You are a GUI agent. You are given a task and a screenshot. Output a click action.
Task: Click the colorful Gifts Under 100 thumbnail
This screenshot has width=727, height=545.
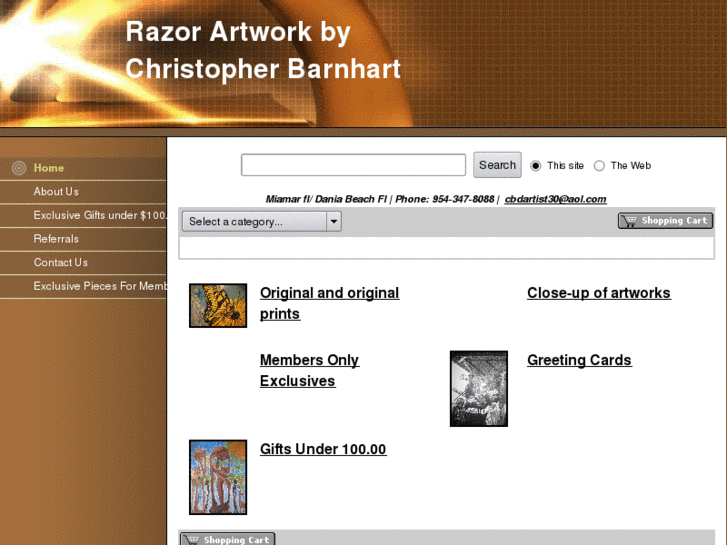[x=218, y=477]
